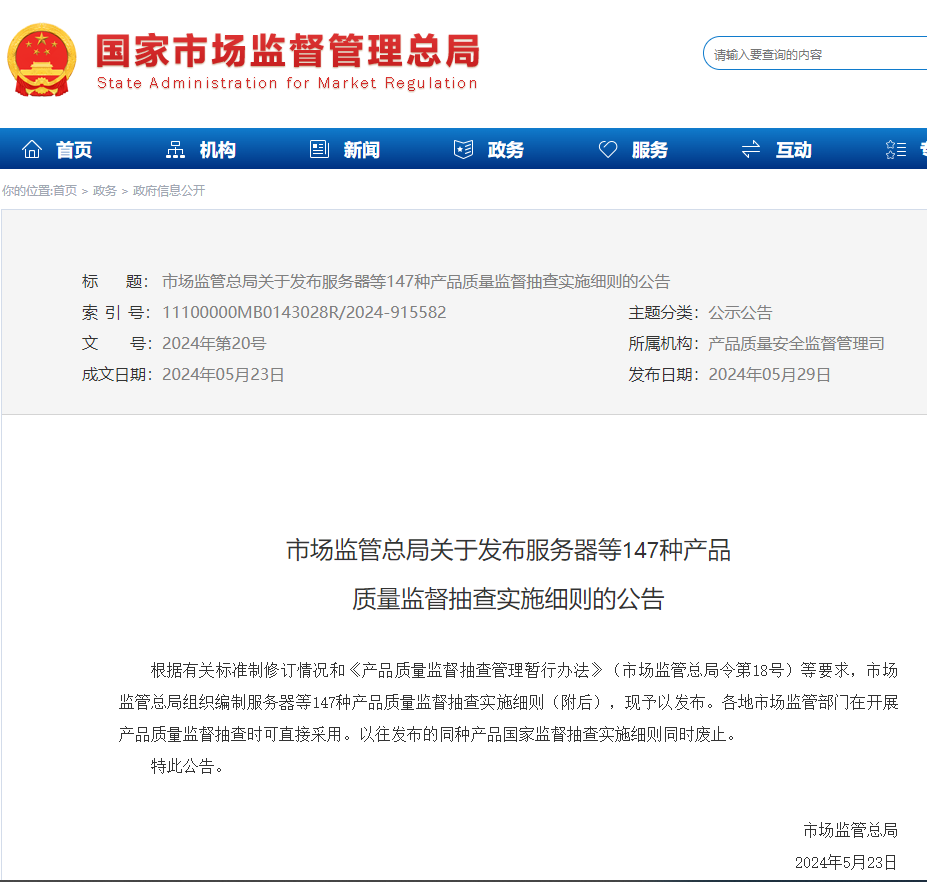Click the 国家市场监督管理总局 site title
This screenshot has height=882, width=927.
click(x=288, y=50)
